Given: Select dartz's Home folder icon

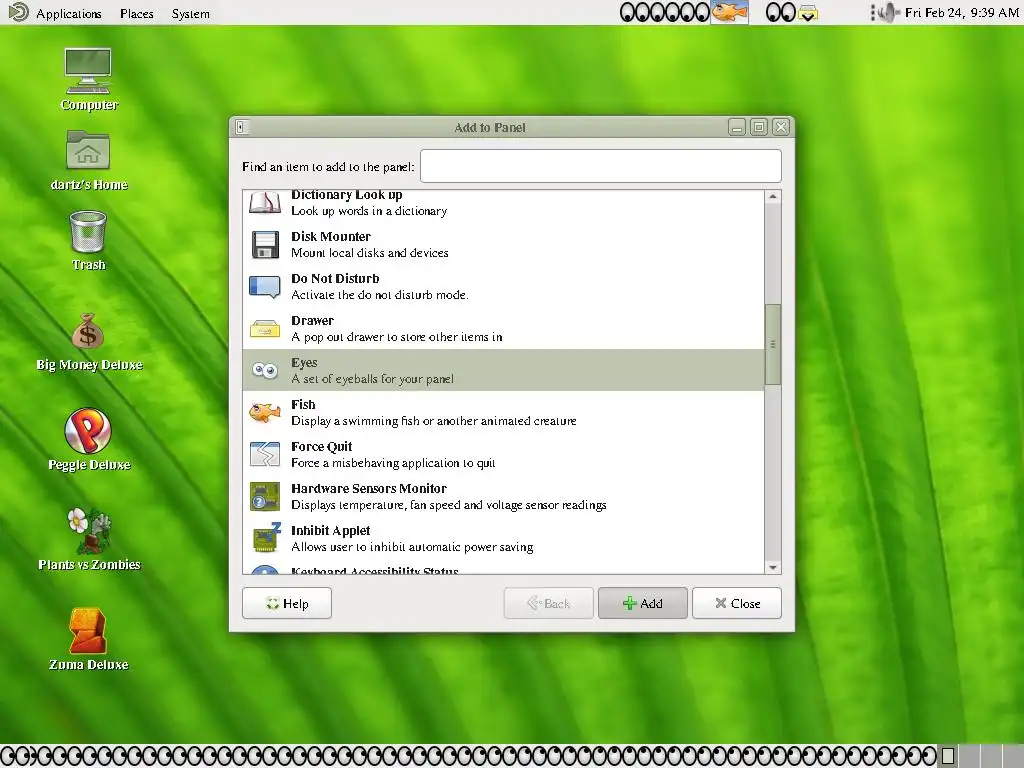Looking at the screenshot, I should 88,150.
